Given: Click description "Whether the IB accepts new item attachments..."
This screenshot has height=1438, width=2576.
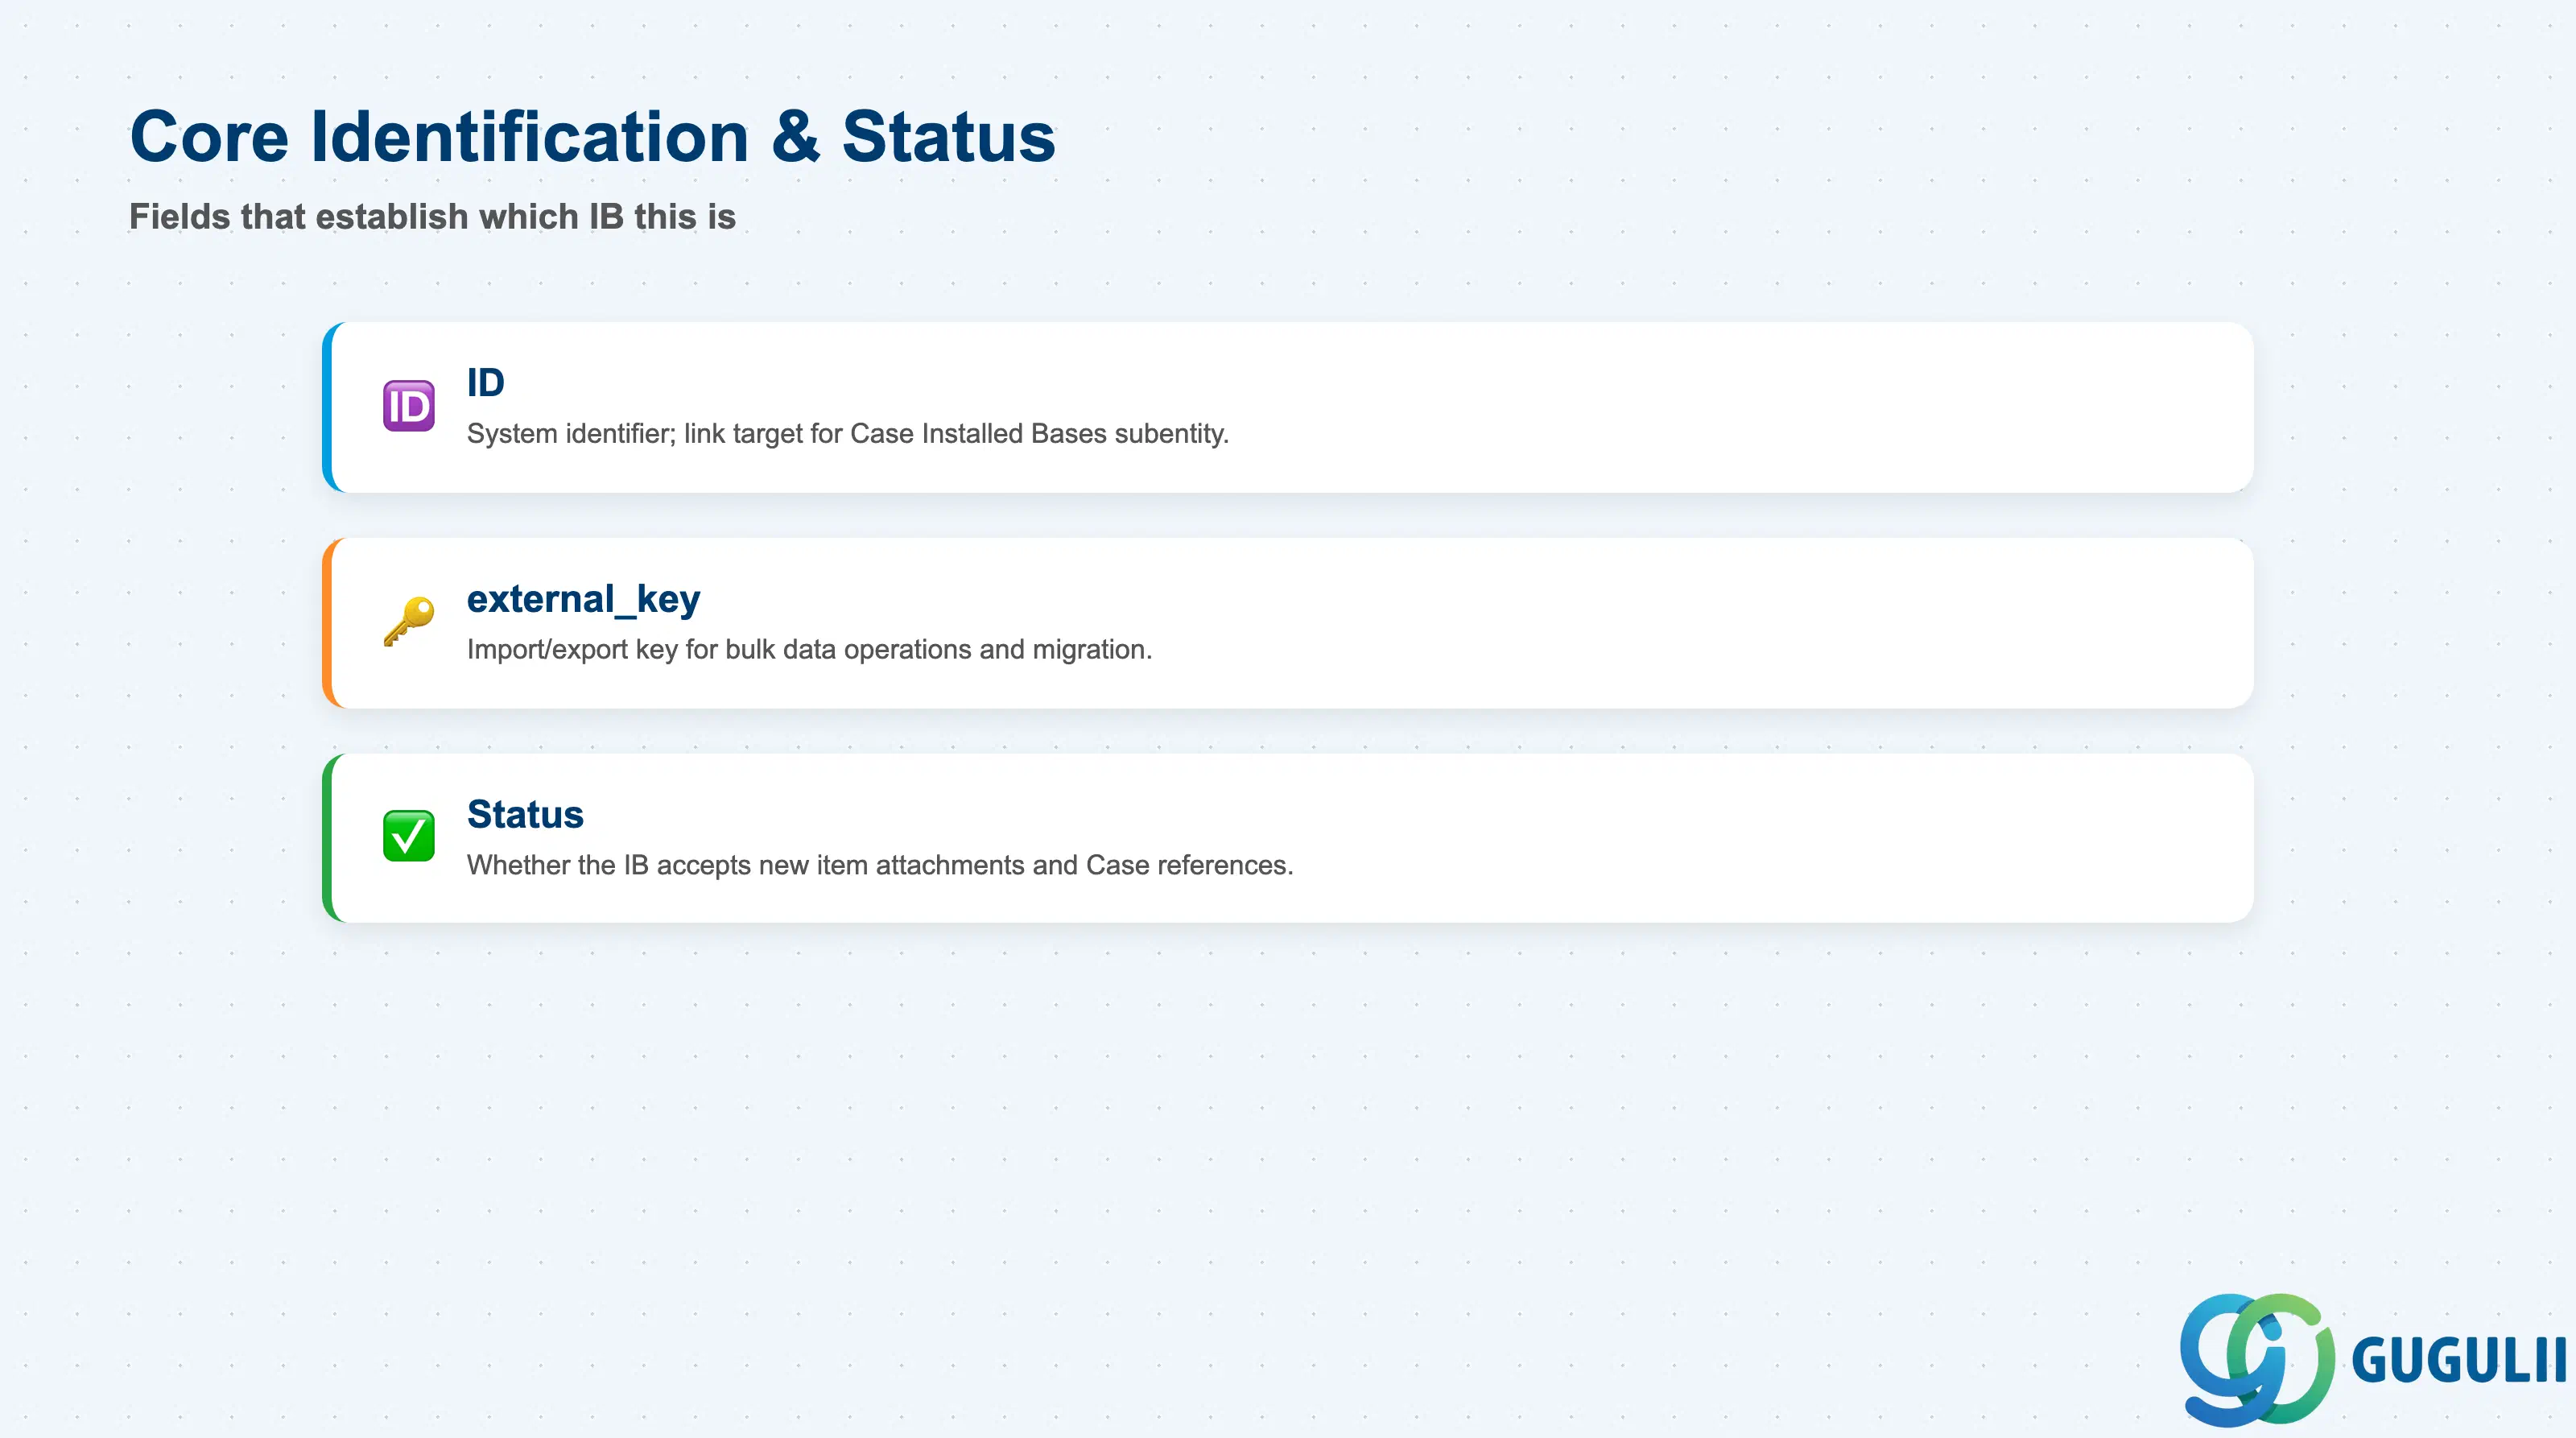Looking at the screenshot, I should 880,865.
